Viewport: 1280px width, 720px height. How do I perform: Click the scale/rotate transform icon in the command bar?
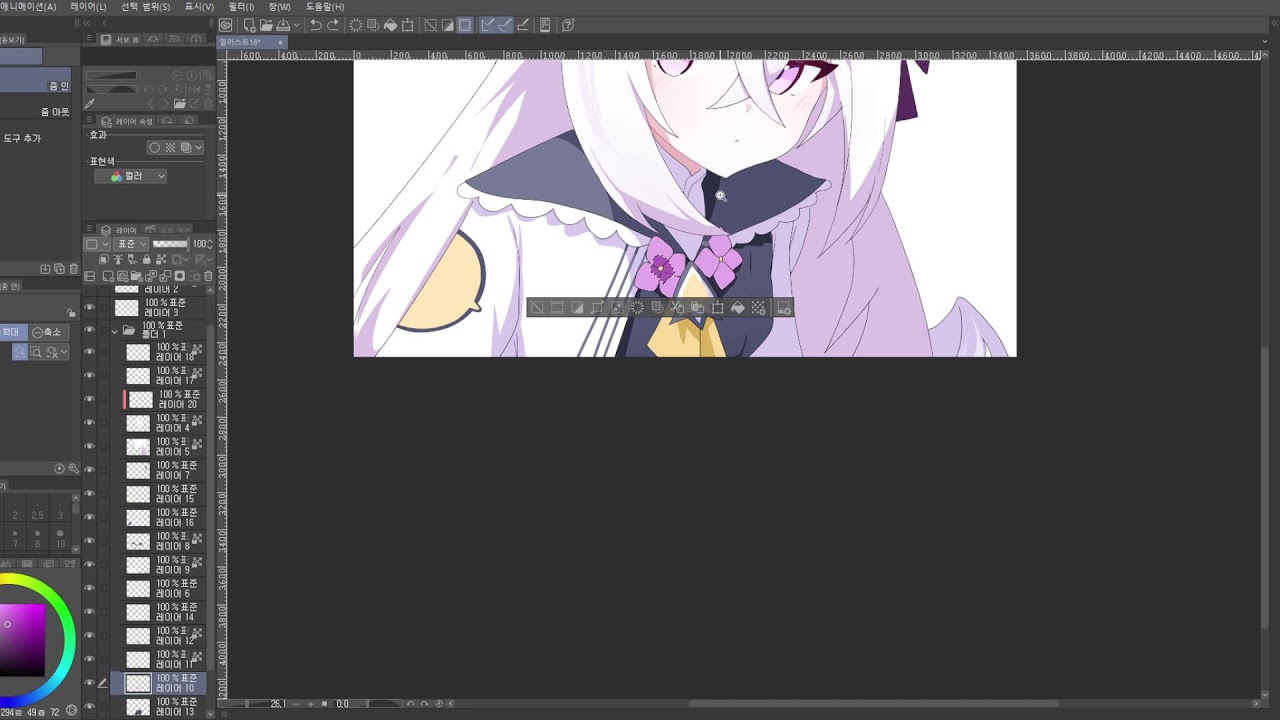click(407, 25)
